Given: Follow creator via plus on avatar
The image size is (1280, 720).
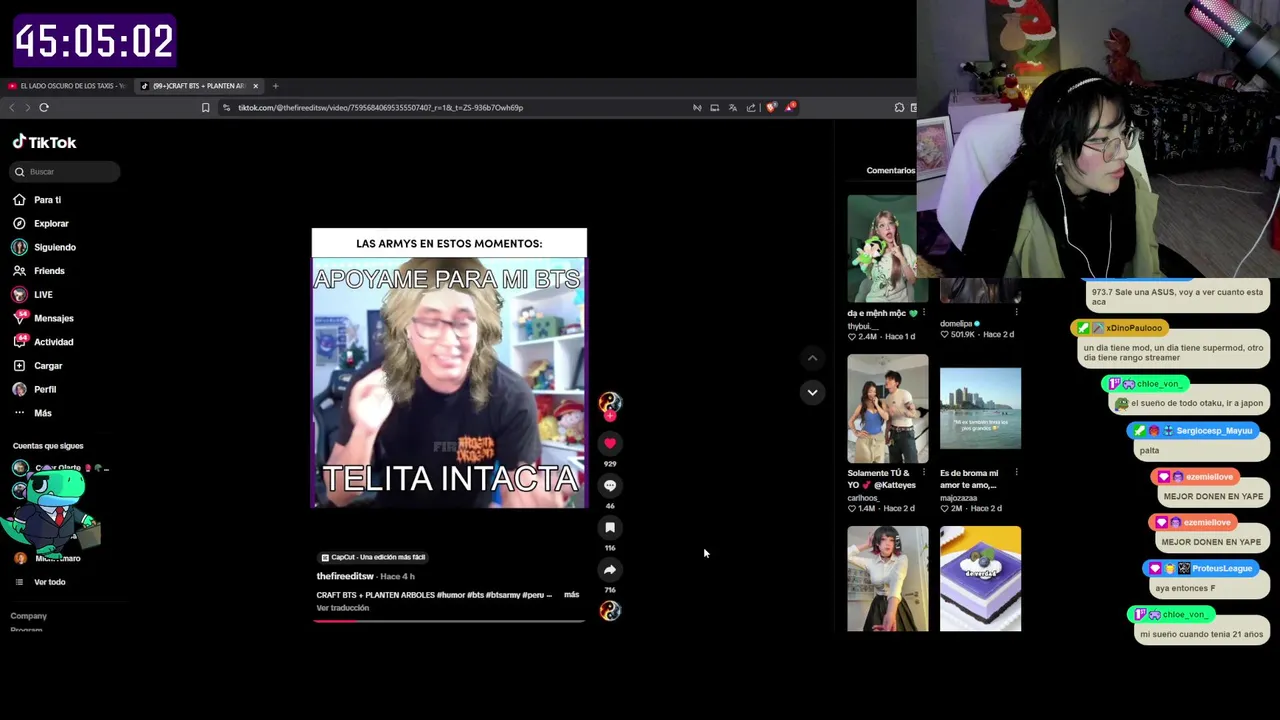Looking at the screenshot, I should coord(610,415).
